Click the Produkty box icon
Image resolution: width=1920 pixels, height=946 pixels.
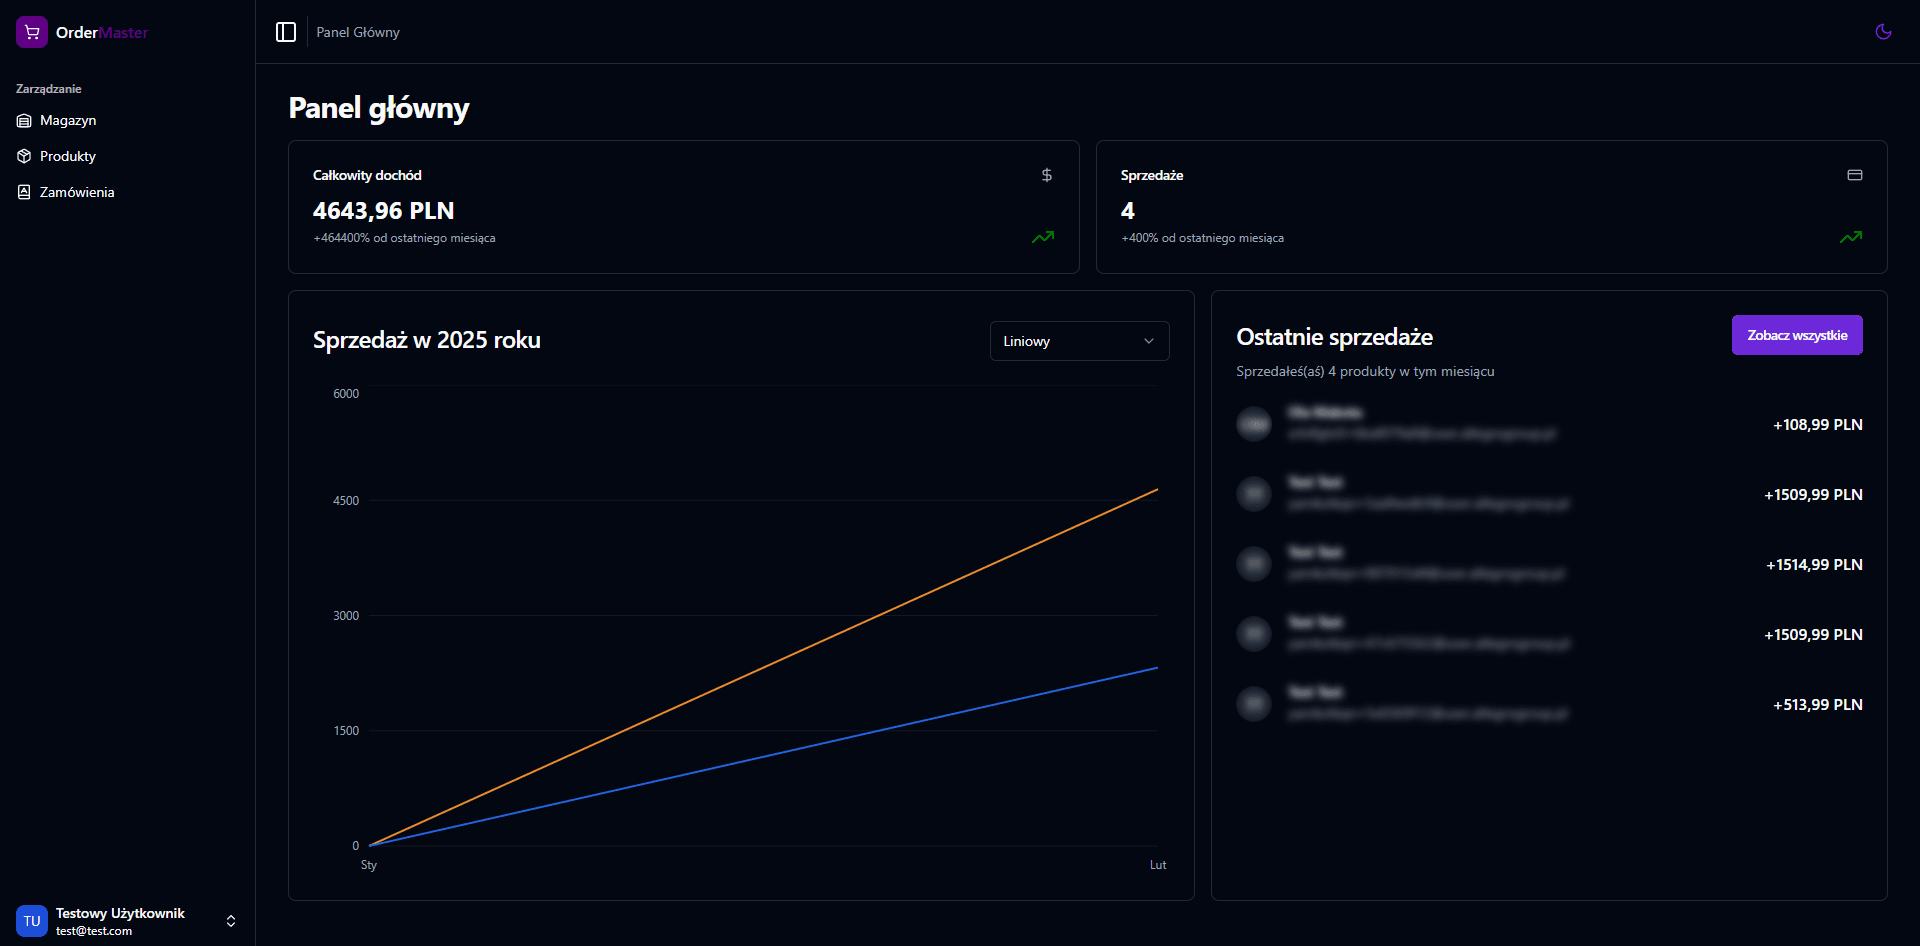(24, 157)
